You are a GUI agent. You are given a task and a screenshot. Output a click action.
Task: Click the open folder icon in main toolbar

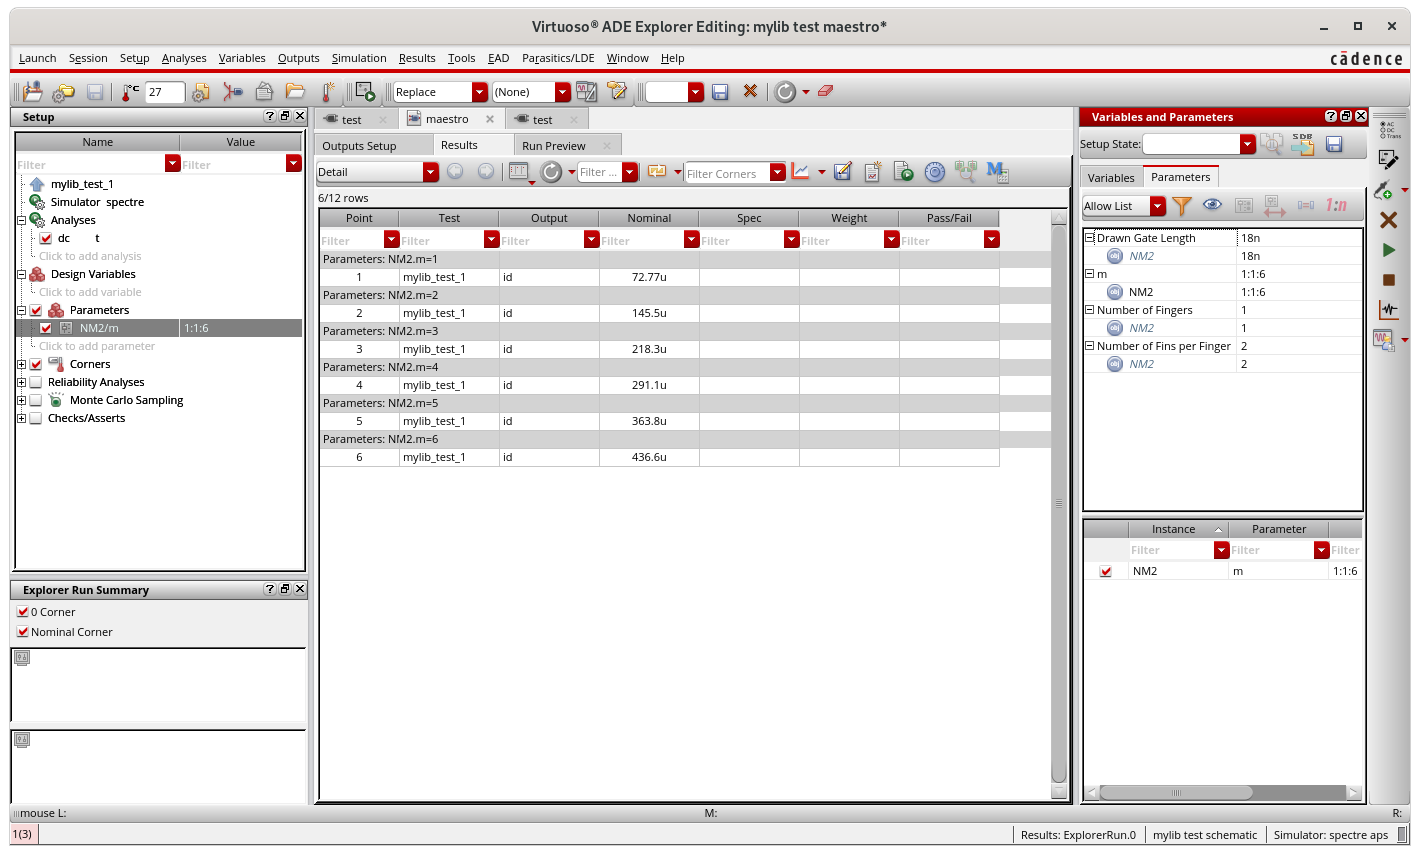295,91
